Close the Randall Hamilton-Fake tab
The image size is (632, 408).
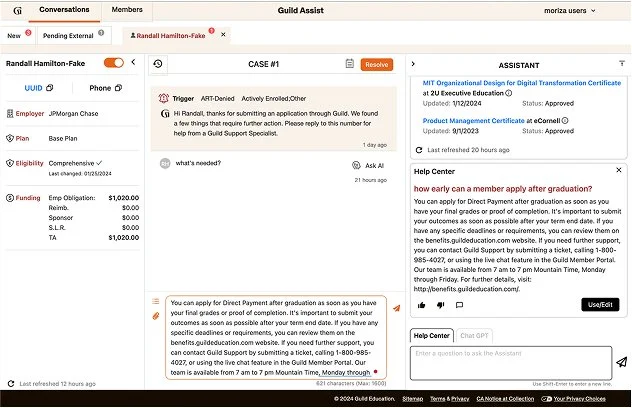[223, 35]
